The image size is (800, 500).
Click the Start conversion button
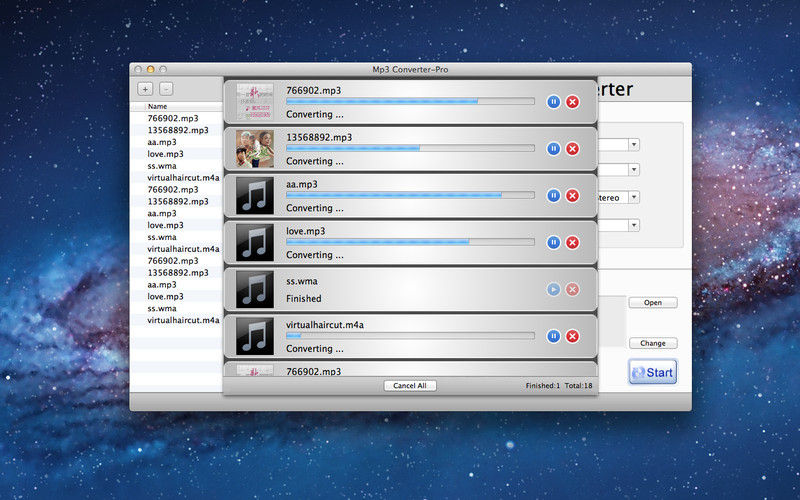(x=653, y=372)
